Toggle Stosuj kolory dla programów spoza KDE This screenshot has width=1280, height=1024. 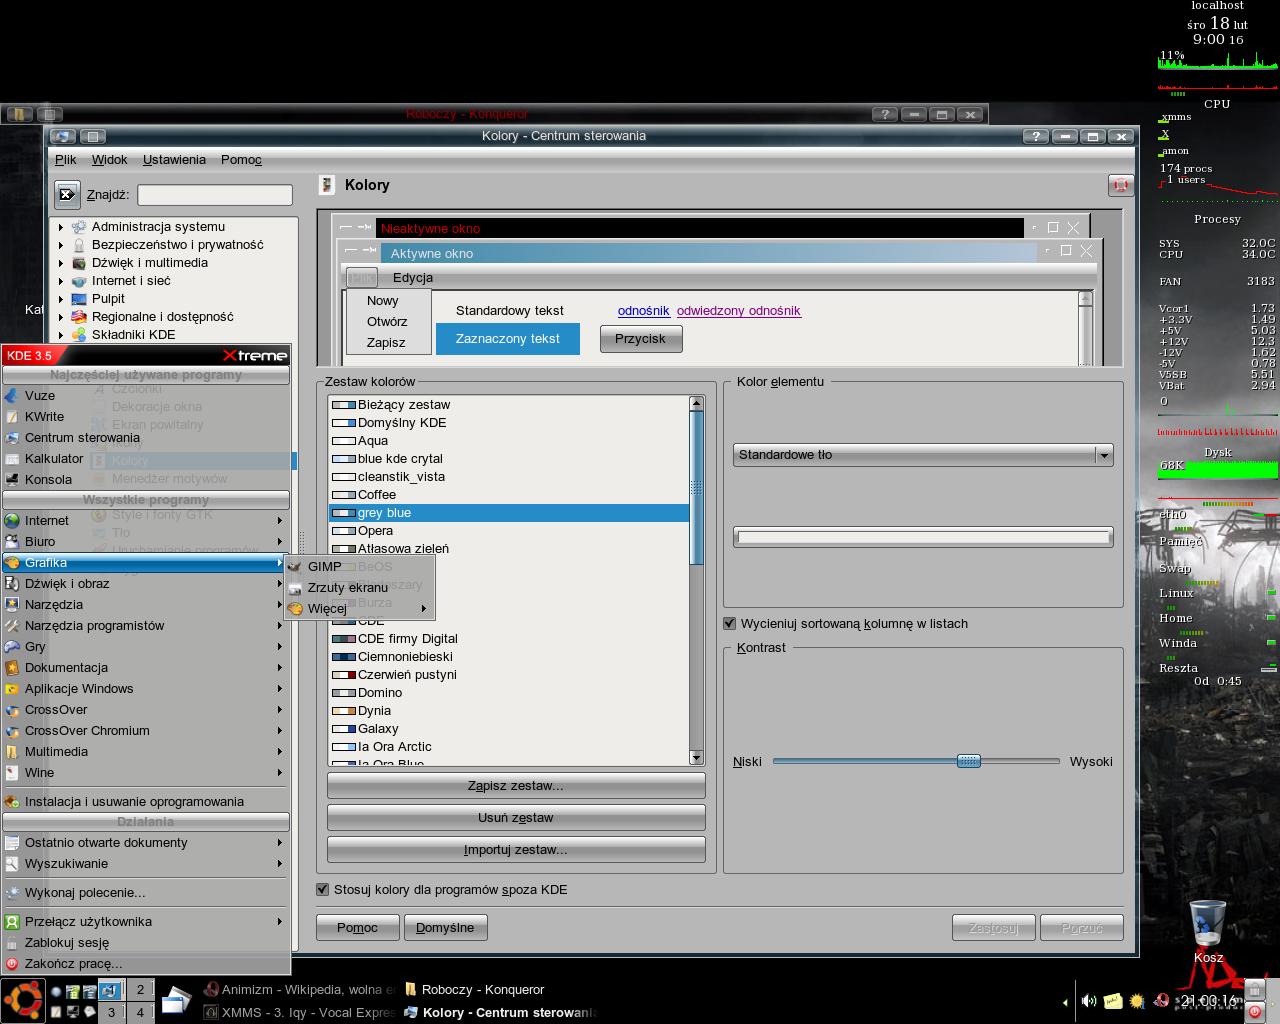click(x=323, y=889)
